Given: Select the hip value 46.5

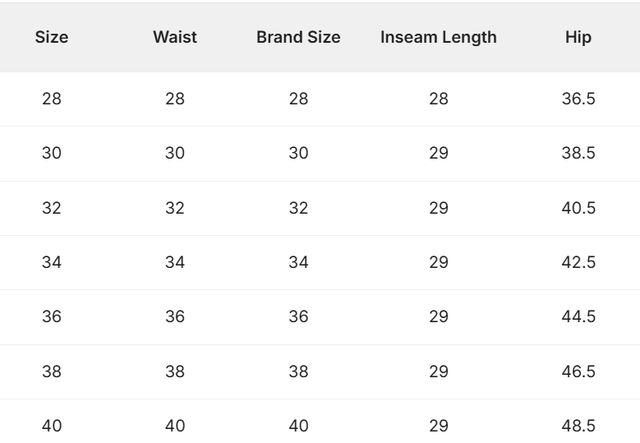Looking at the screenshot, I should [x=578, y=371].
